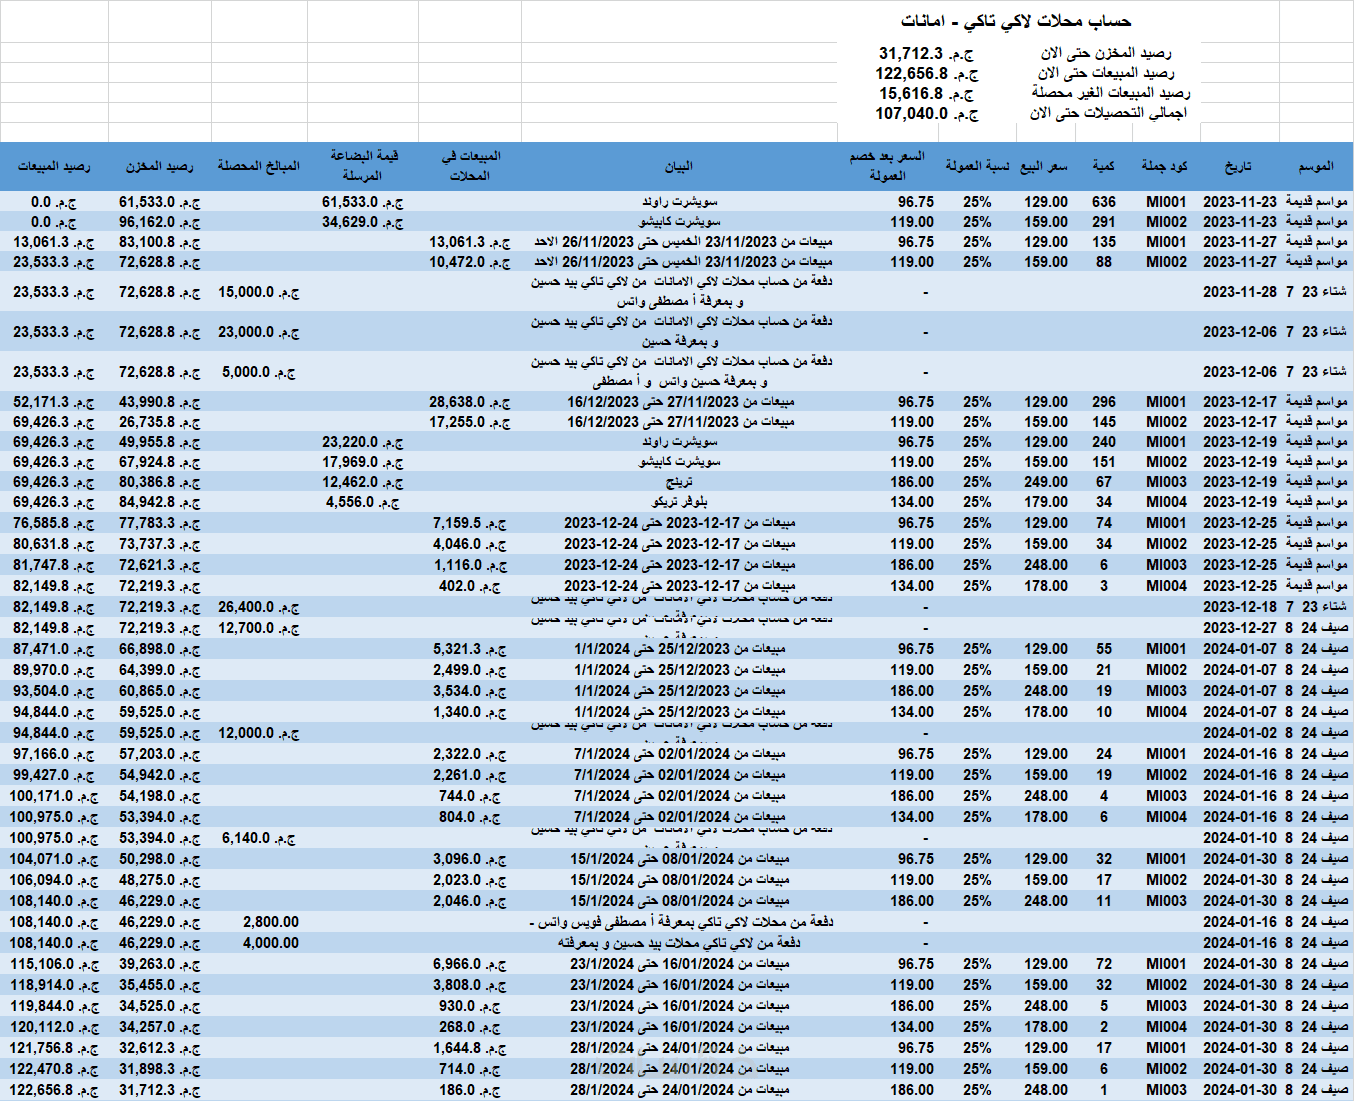Select collected amount cell 12,000.0

pyautogui.click(x=259, y=732)
